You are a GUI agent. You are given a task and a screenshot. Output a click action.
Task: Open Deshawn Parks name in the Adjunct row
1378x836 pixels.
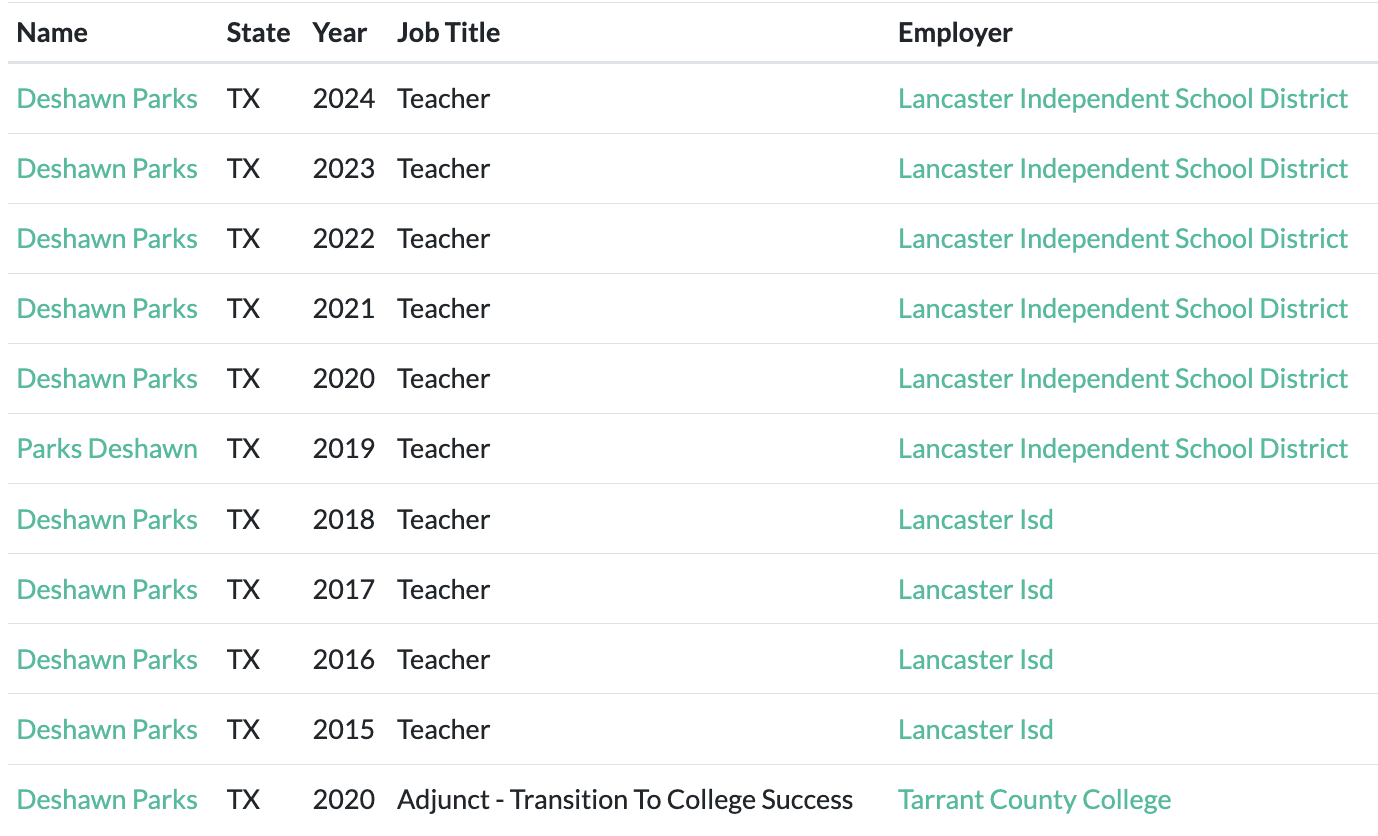[107, 800]
